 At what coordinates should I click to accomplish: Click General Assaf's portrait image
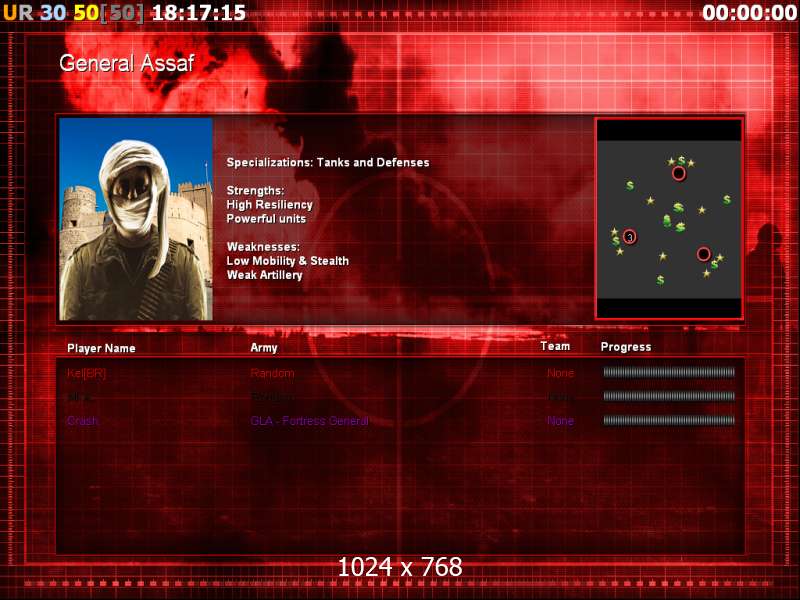pyautogui.click(x=136, y=219)
